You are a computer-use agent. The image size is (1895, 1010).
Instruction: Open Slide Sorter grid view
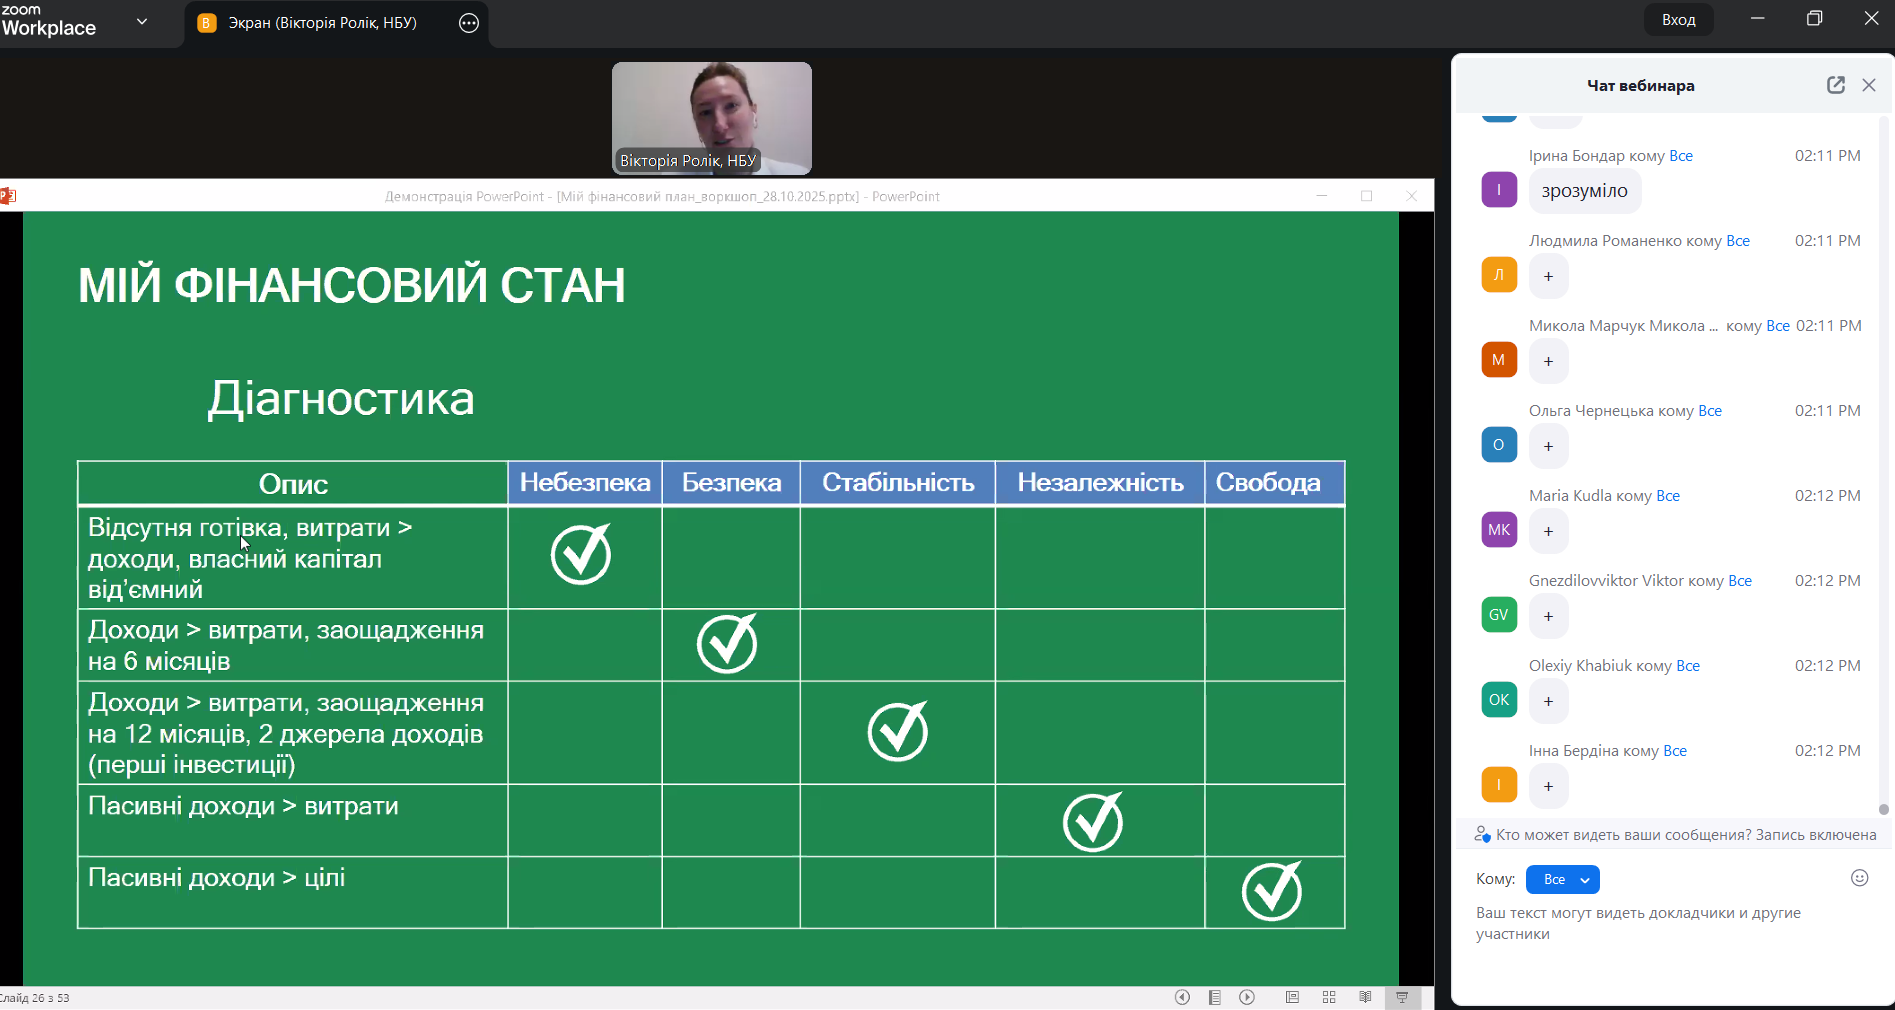[x=1329, y=997]
